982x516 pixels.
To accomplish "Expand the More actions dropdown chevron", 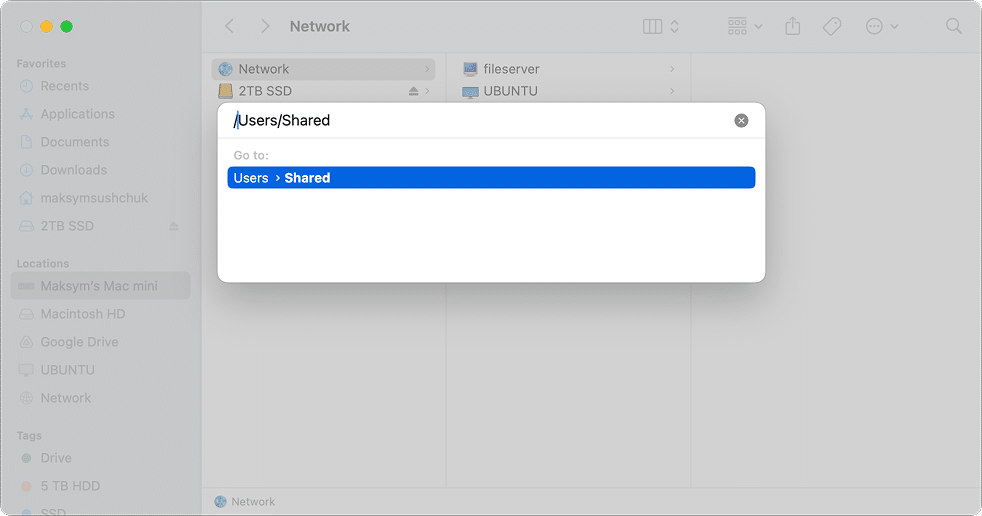I will (894, 26).
